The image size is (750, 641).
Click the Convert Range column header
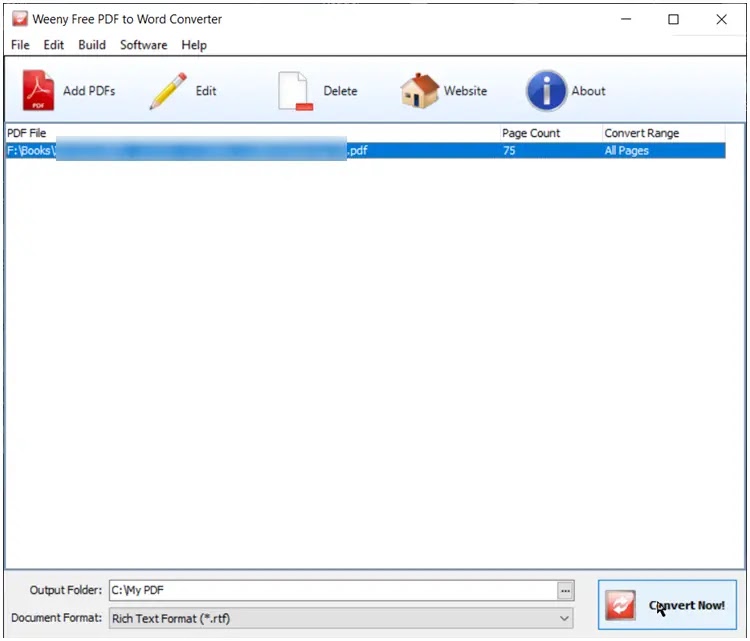[663, 133]
